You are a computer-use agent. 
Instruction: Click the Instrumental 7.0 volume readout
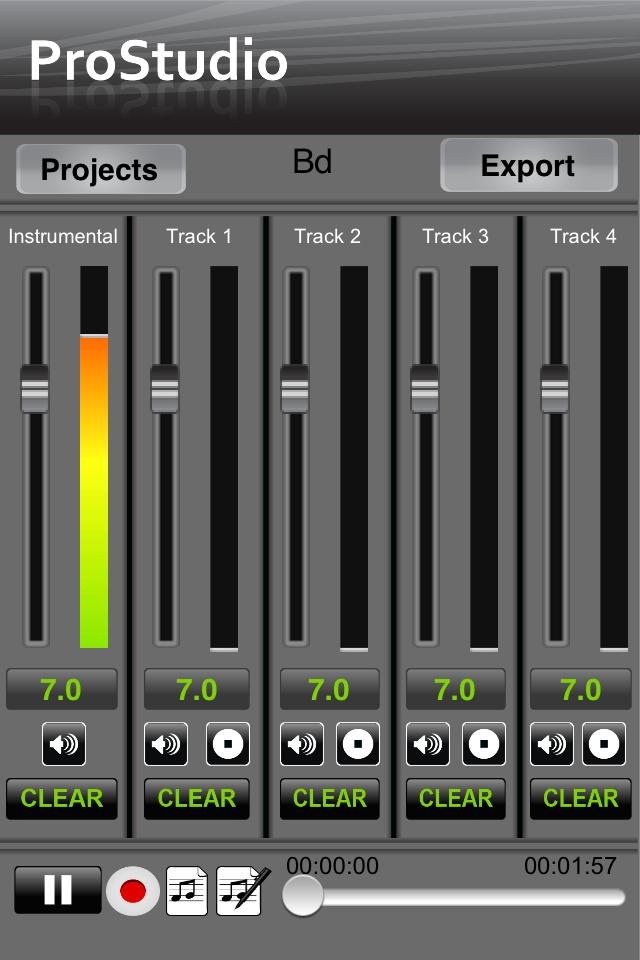coord(62,689)
